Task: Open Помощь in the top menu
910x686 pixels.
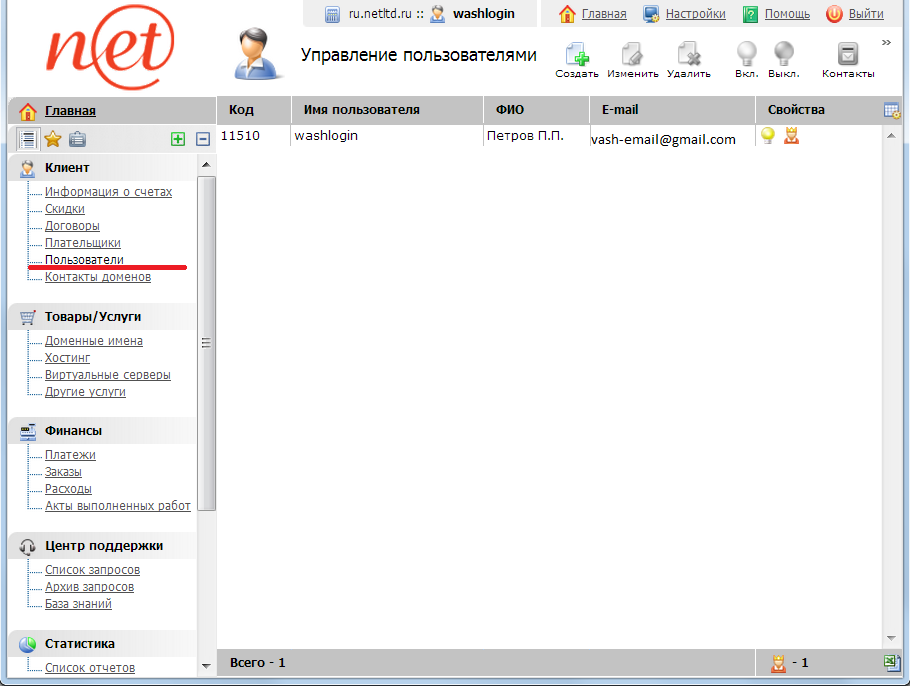Action: [787, 14]
